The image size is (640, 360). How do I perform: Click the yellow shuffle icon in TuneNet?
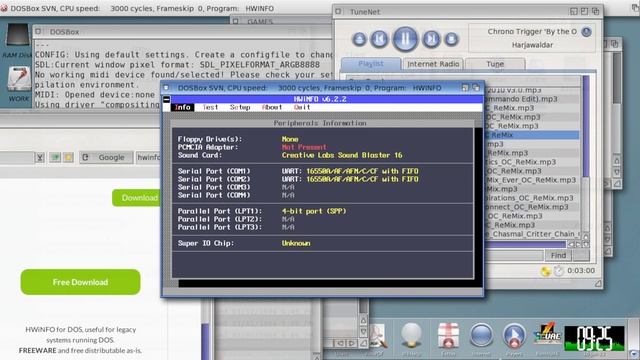(x=545, y=271)
